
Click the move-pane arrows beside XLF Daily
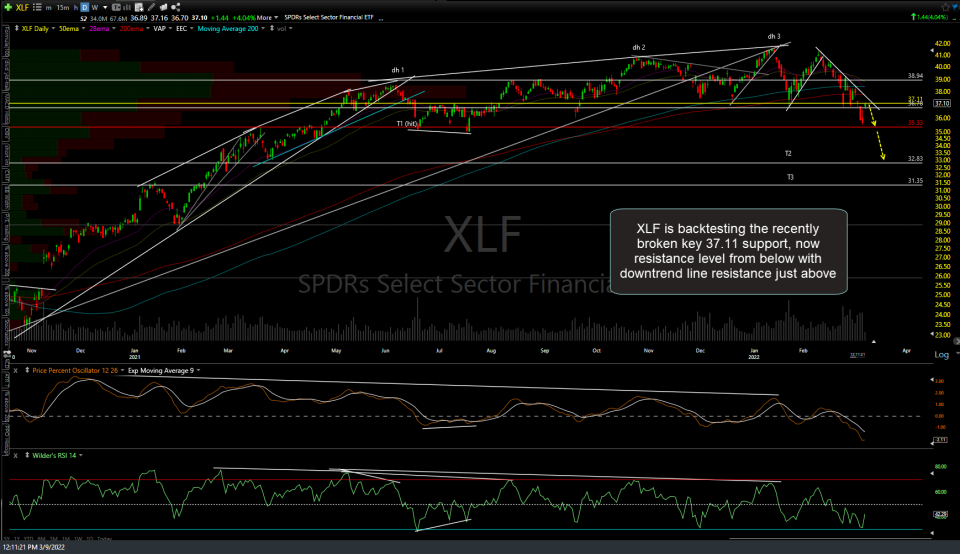point(17,28)
